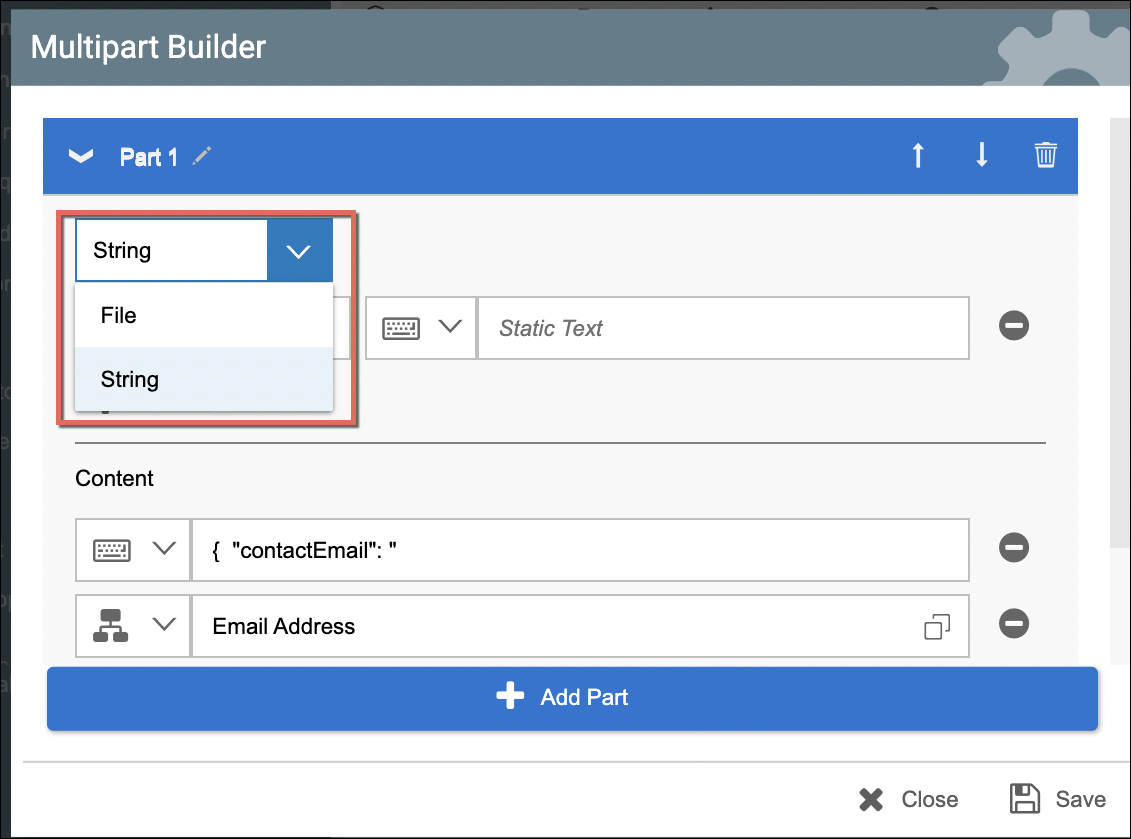Click into the Static Text input field
1131x839 pixels.
point(723,328)
